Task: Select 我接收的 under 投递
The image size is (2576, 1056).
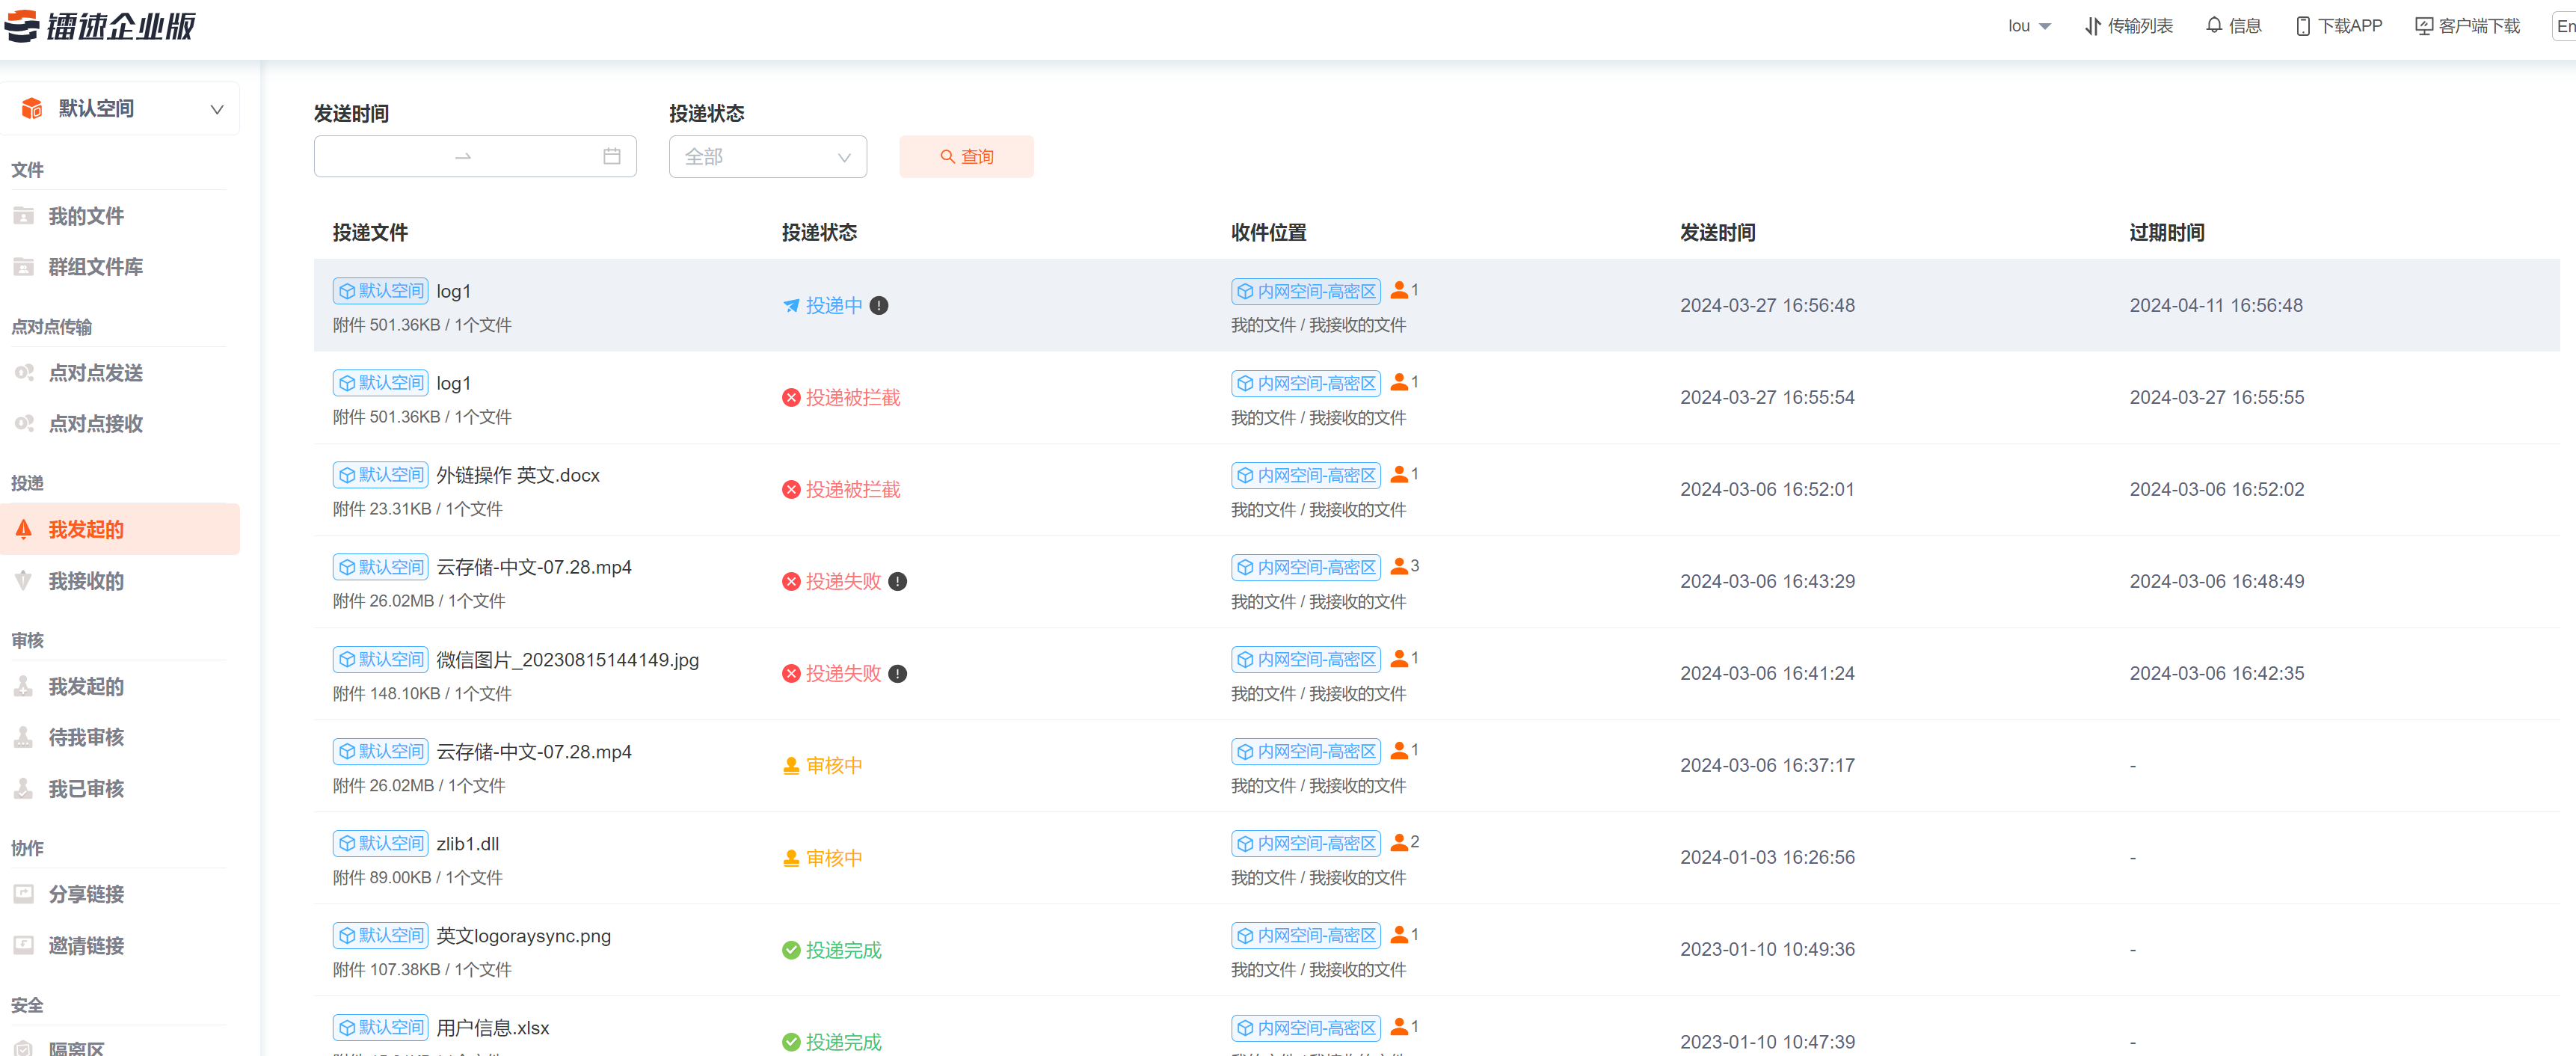Action: 86,581
